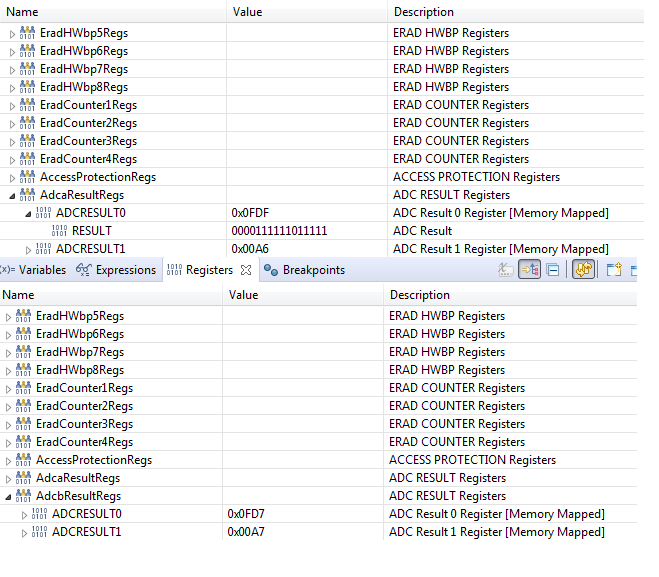Click Value column header in upper pane

click(307, 12)
